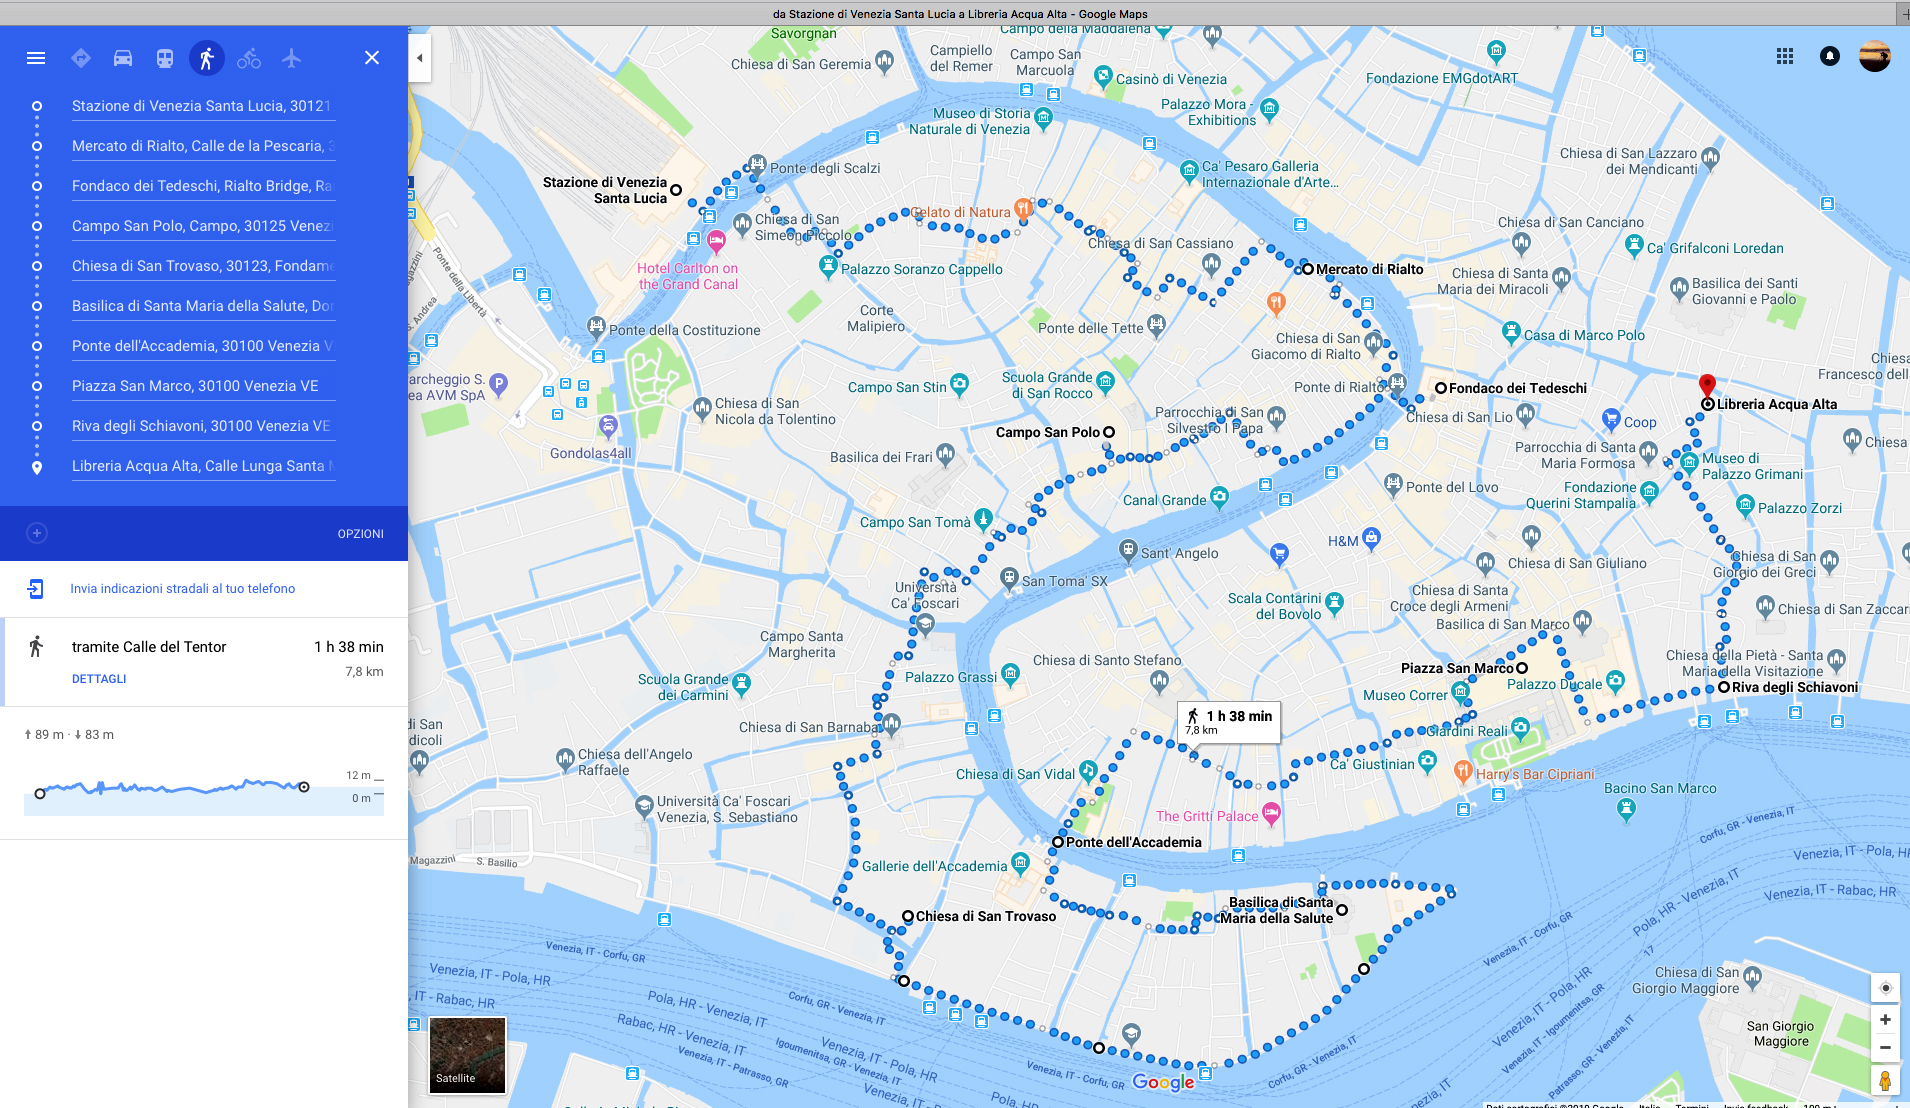Show DETTAGLI for walking route
Screen dimensions: 1910x1108
tap(99, 679)
